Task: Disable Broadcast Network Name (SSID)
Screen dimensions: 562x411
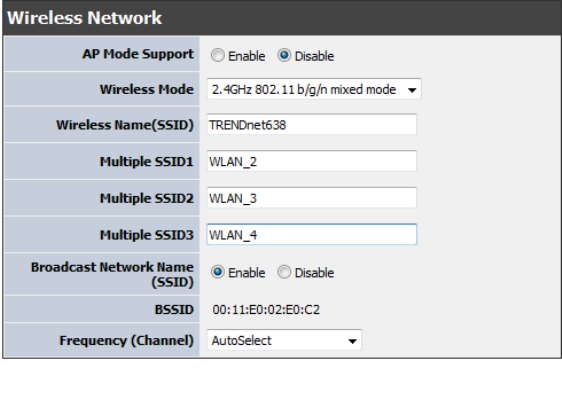Action: coord(284,272)
